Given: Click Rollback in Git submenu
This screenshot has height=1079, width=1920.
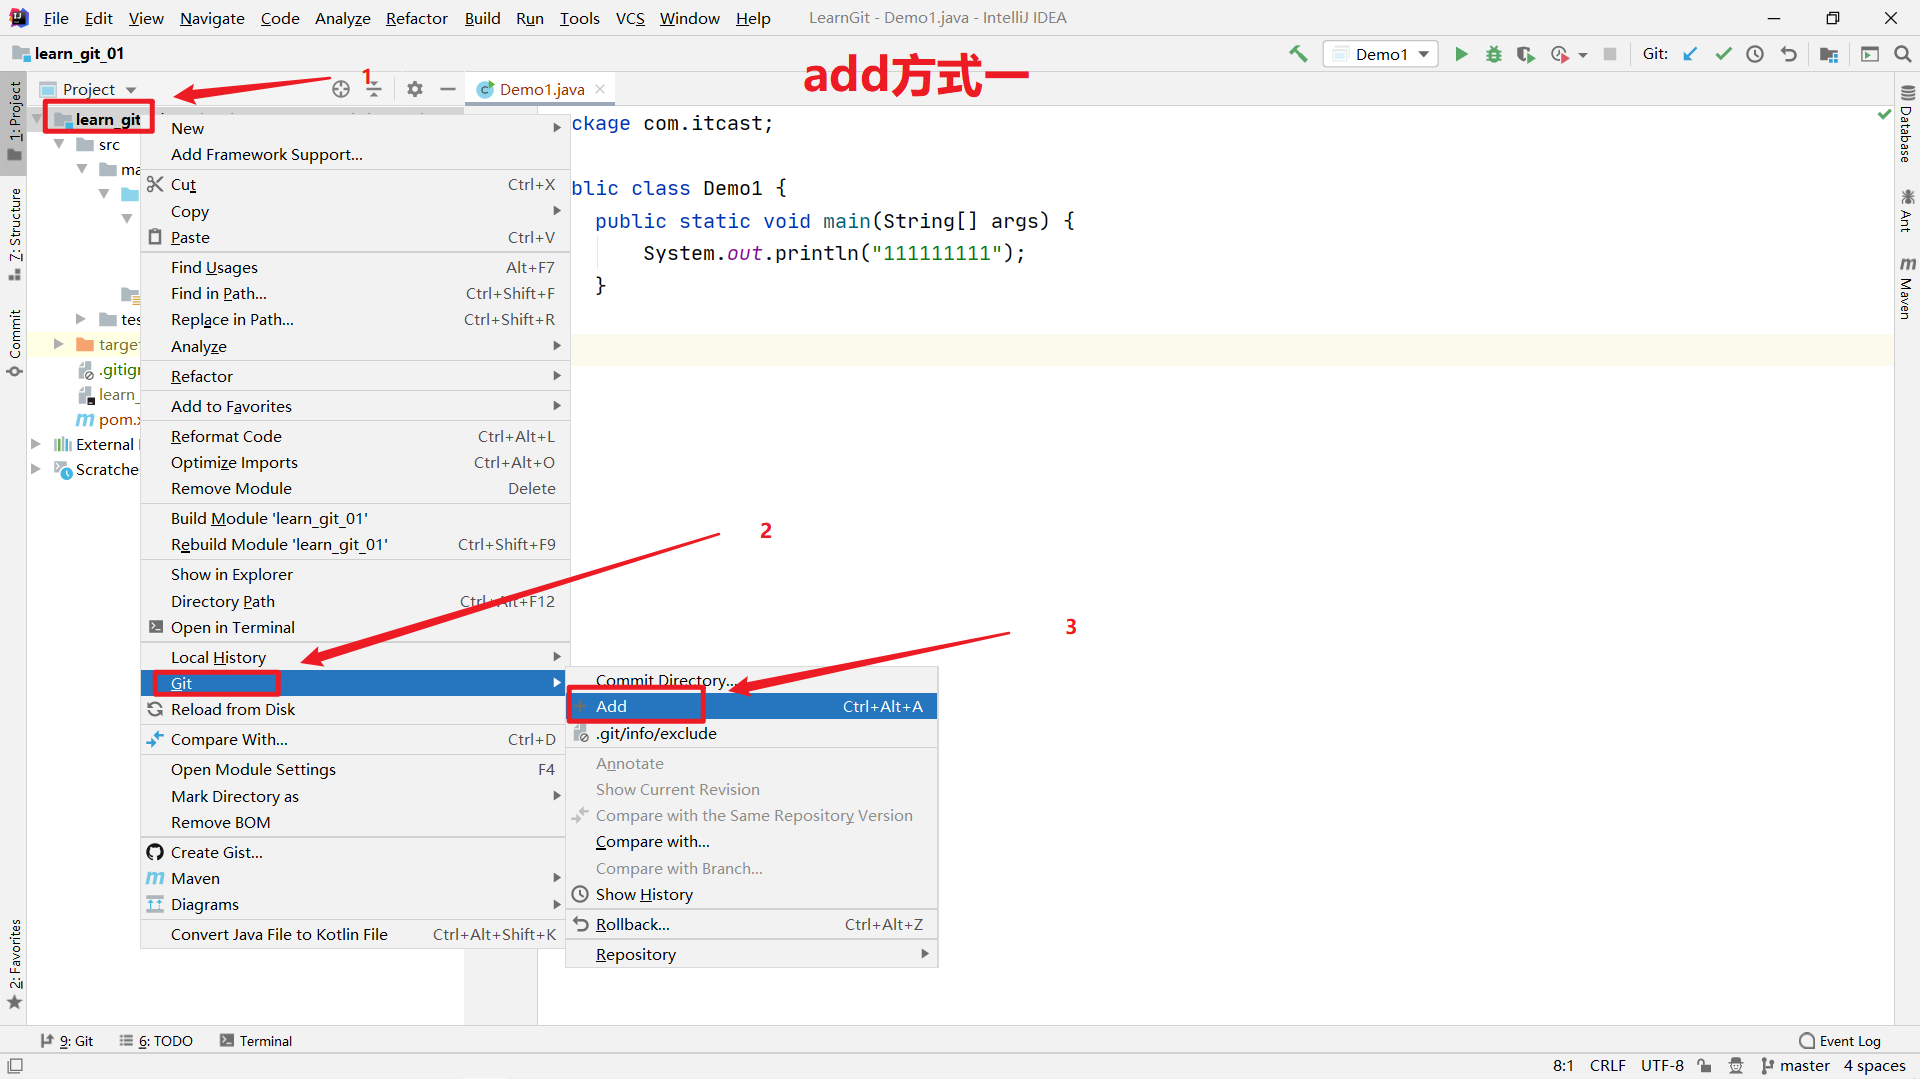Looking at the screenshot, I should (x=752, y=924).
